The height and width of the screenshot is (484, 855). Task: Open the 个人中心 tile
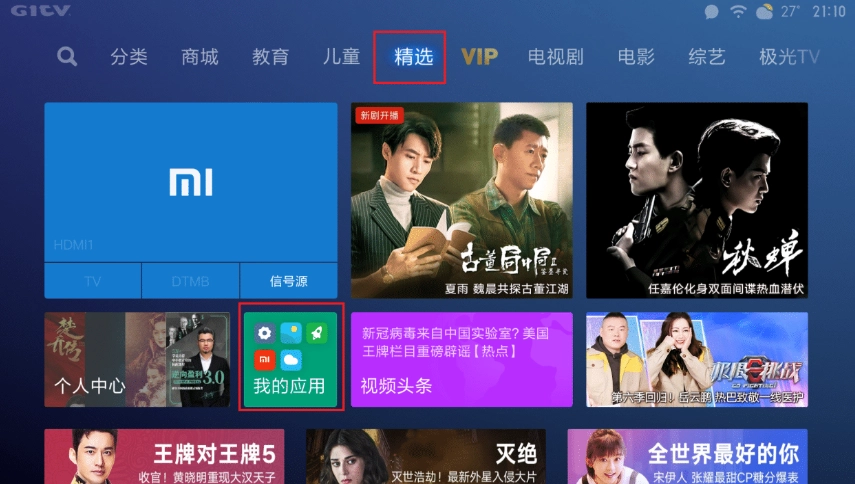click(137, 360)
